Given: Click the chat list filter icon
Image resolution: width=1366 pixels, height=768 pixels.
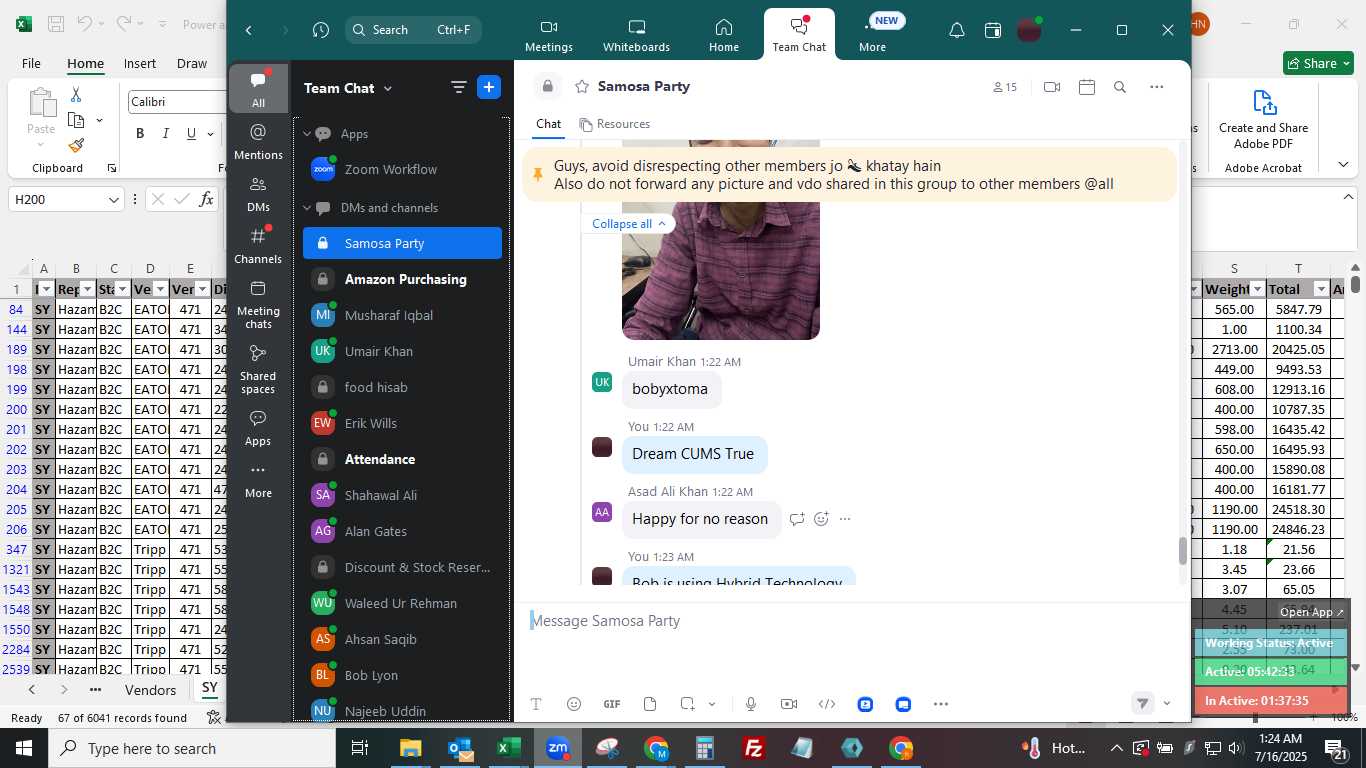Looking at the screenshot, I should point(459,88).
